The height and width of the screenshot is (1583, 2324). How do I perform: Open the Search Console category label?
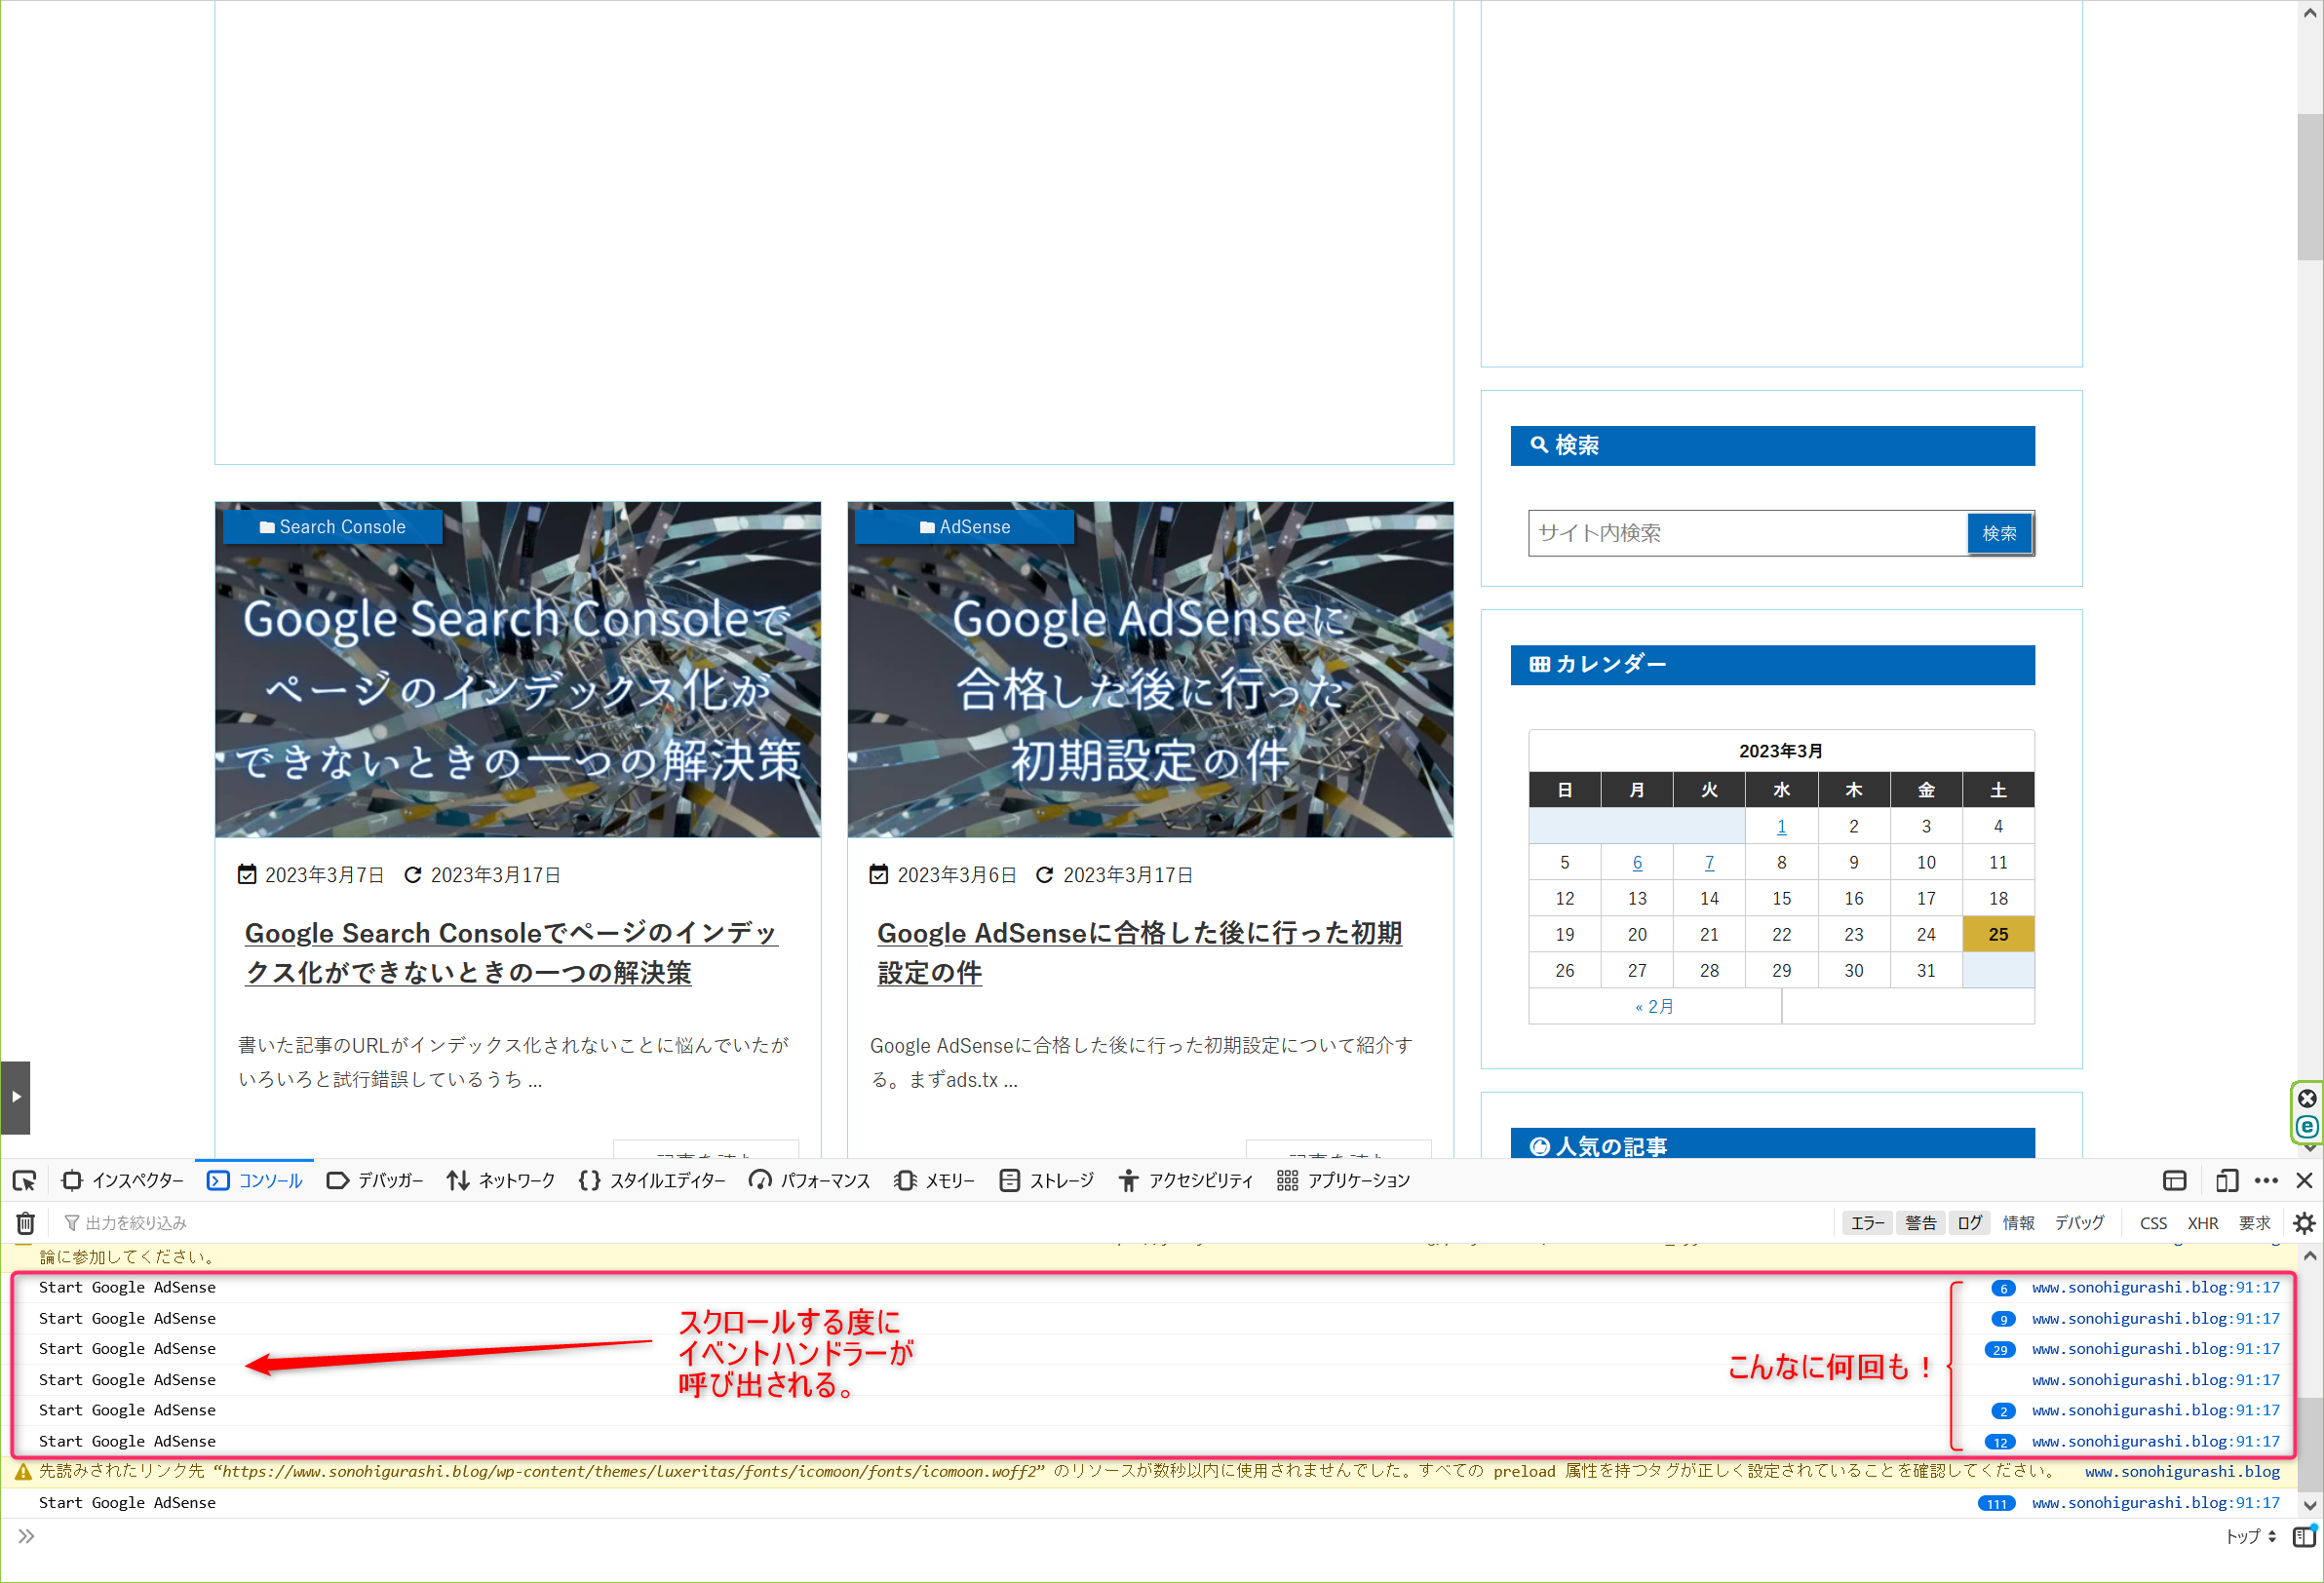click(x=332, y=527)
